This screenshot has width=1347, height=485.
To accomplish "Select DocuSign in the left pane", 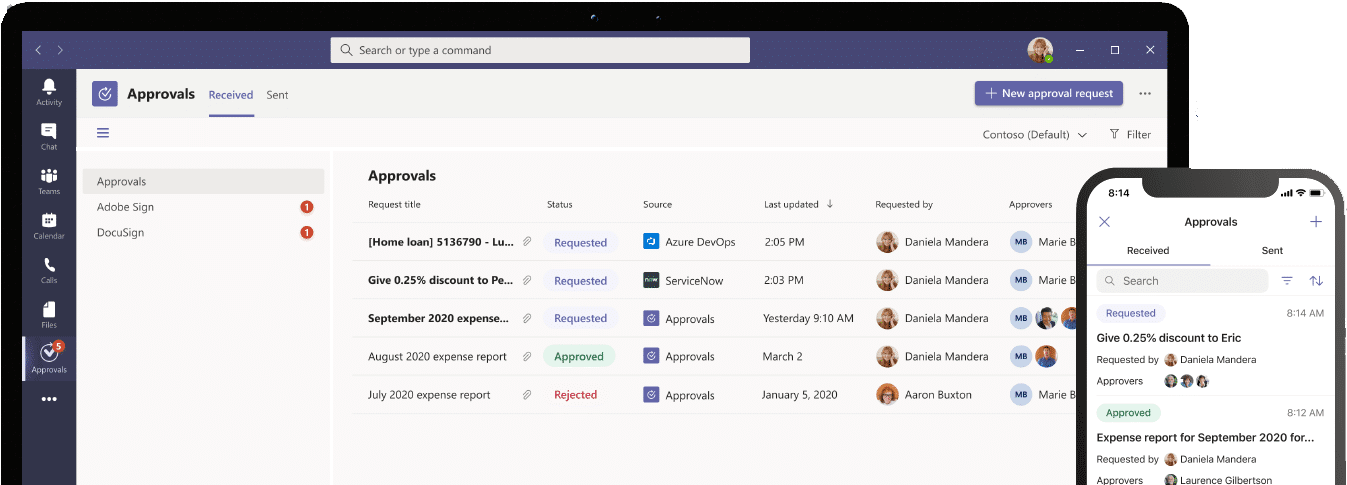I will coord(123,232).
